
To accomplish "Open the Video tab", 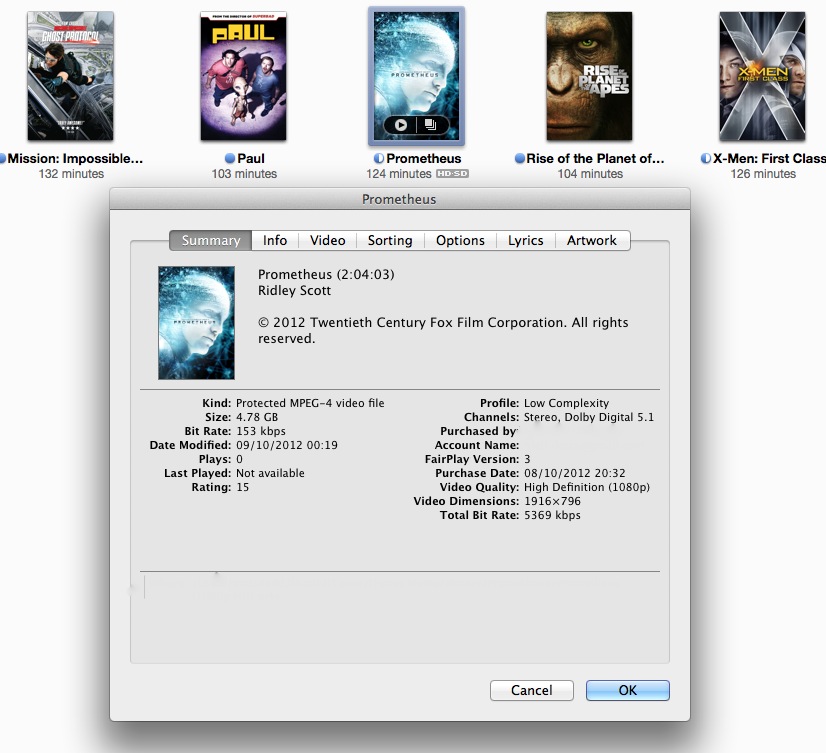I will click(x=328, y=240).
